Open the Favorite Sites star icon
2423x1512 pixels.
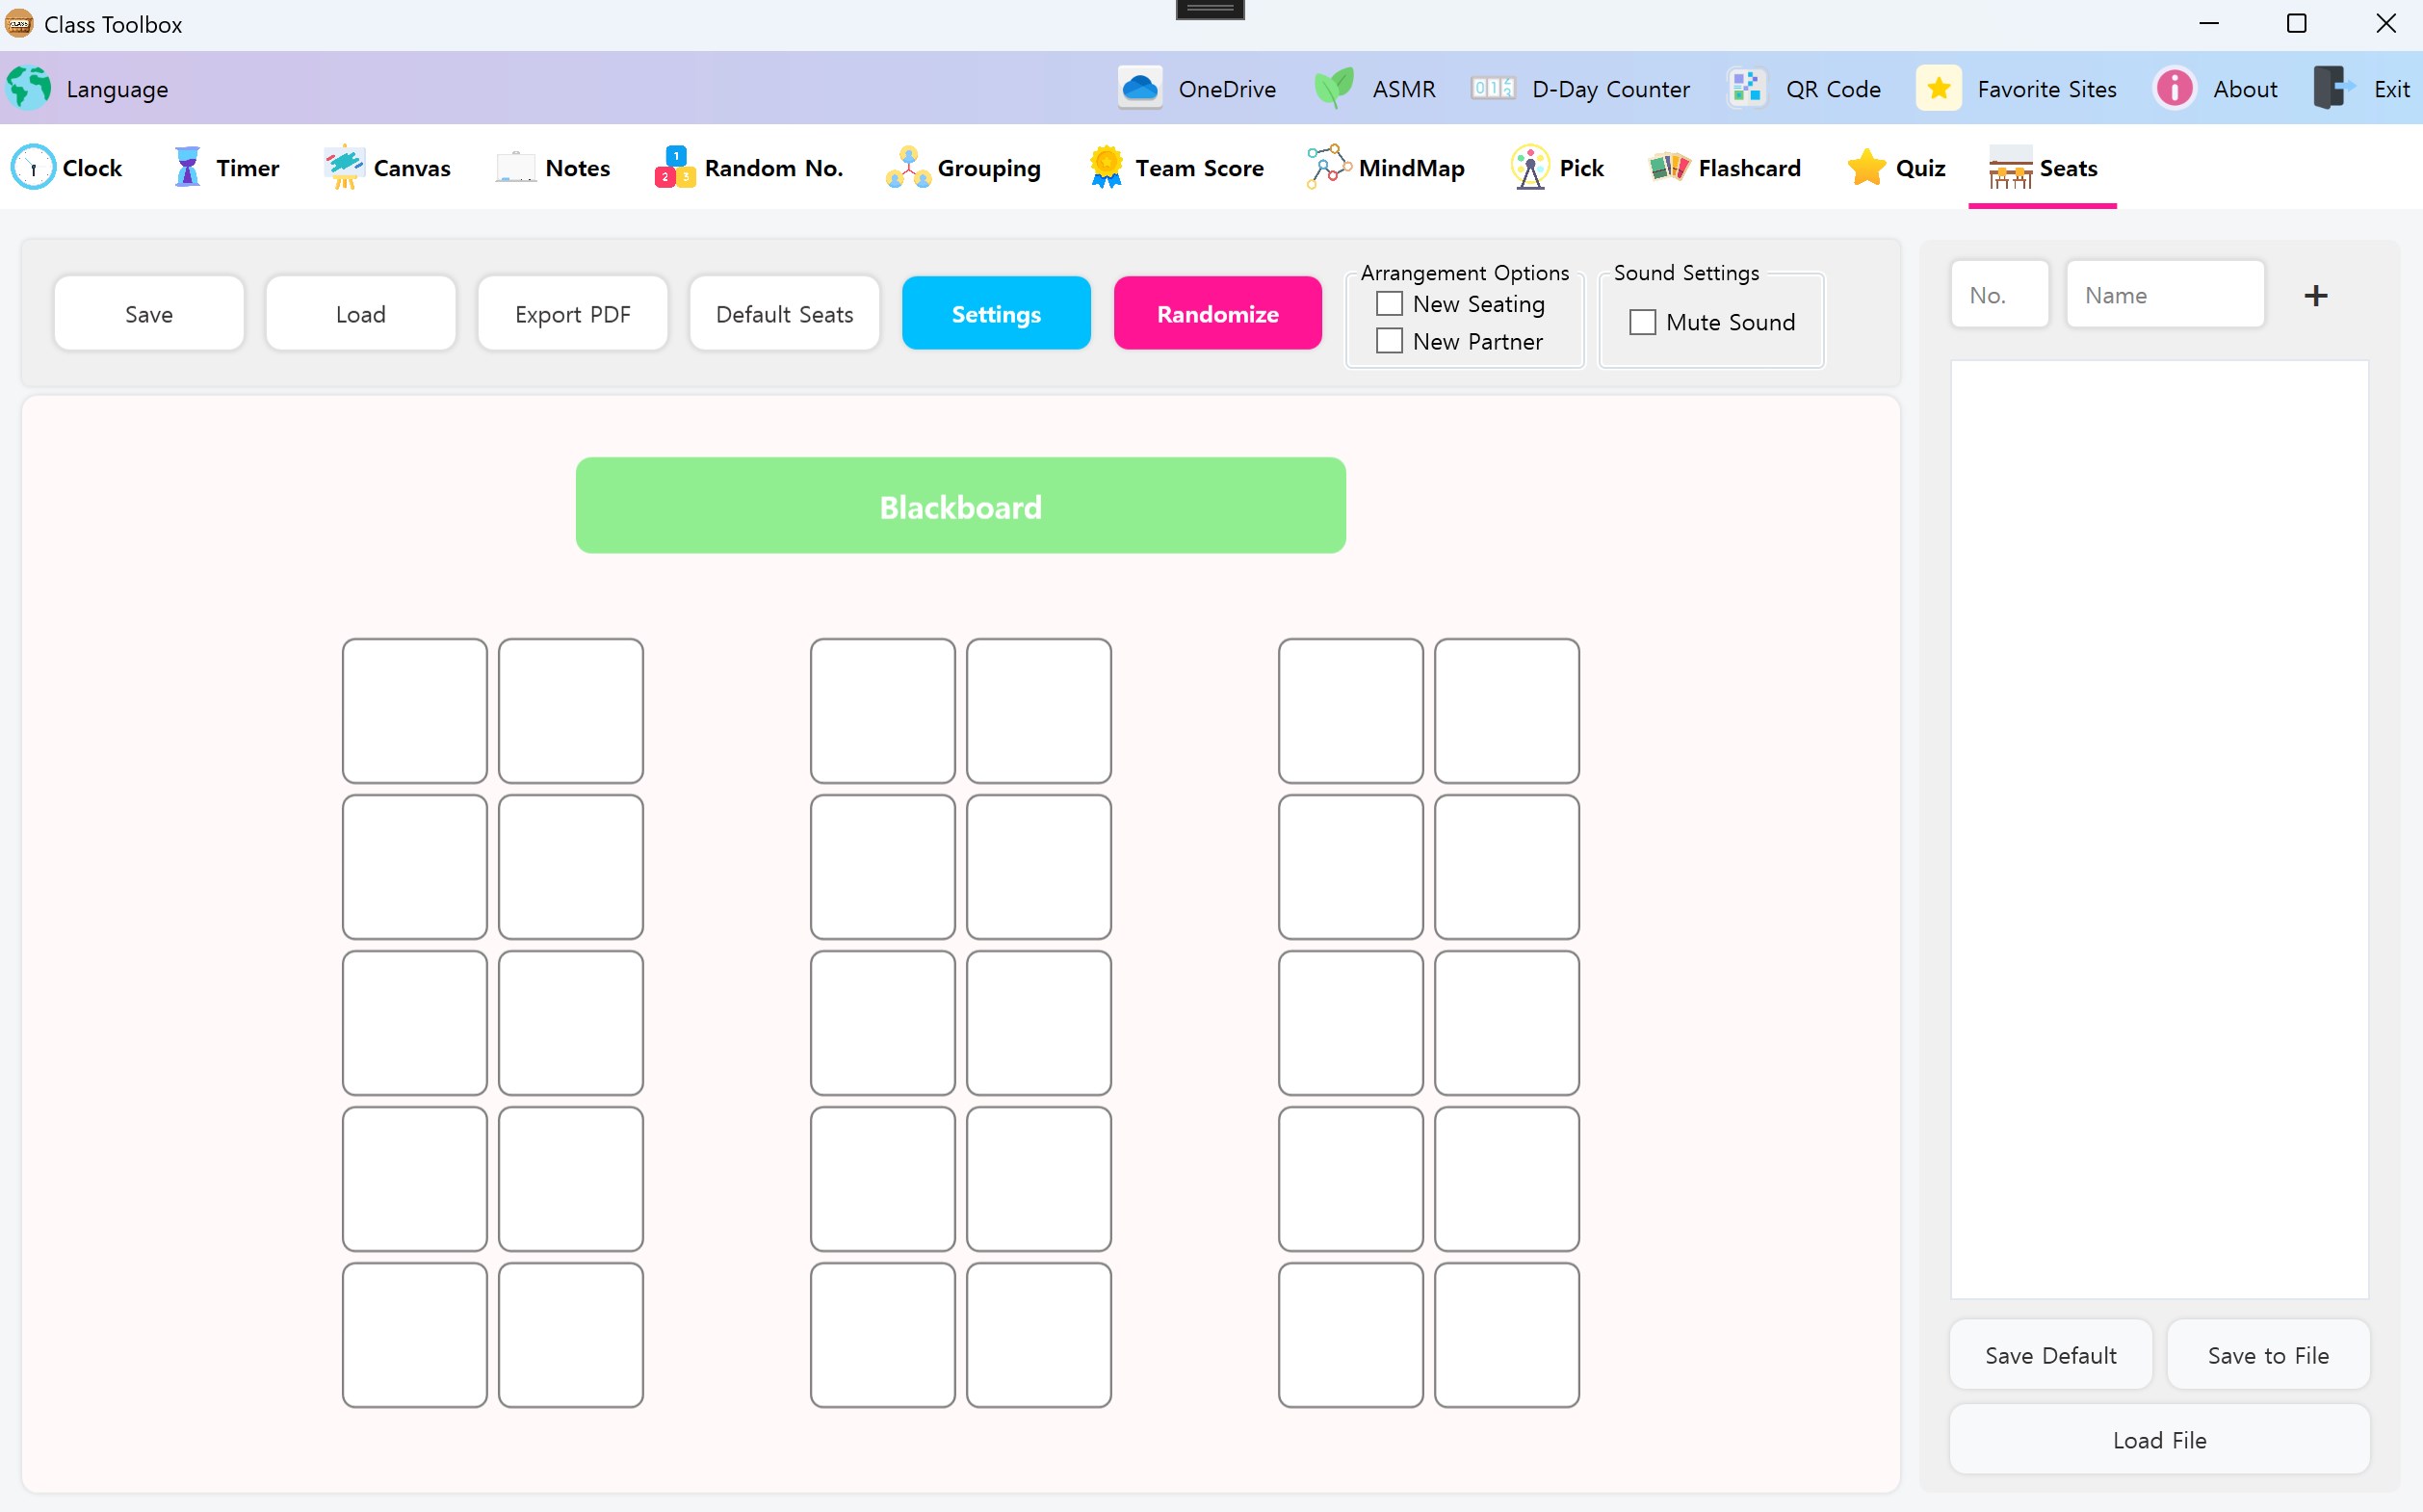(1938, 89)
